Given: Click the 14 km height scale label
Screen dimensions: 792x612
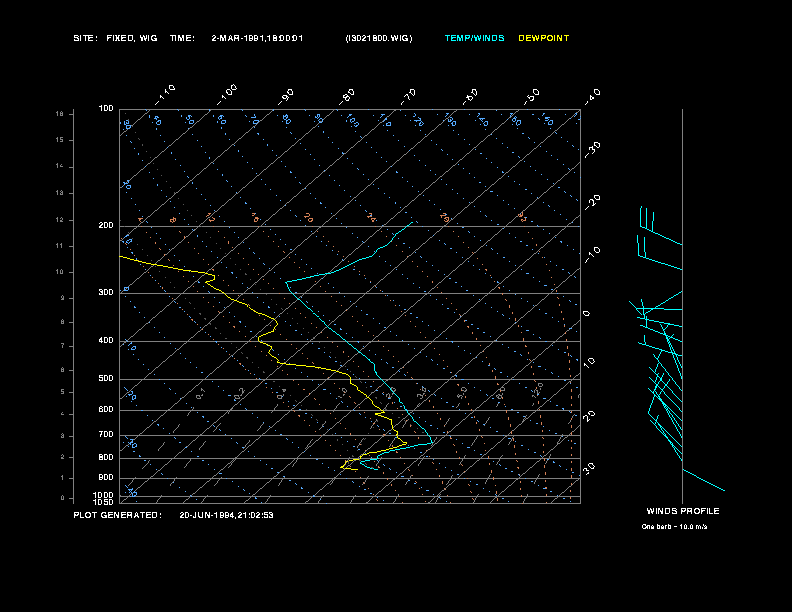Looking at the screenshot, I should (x=60, y=166).
